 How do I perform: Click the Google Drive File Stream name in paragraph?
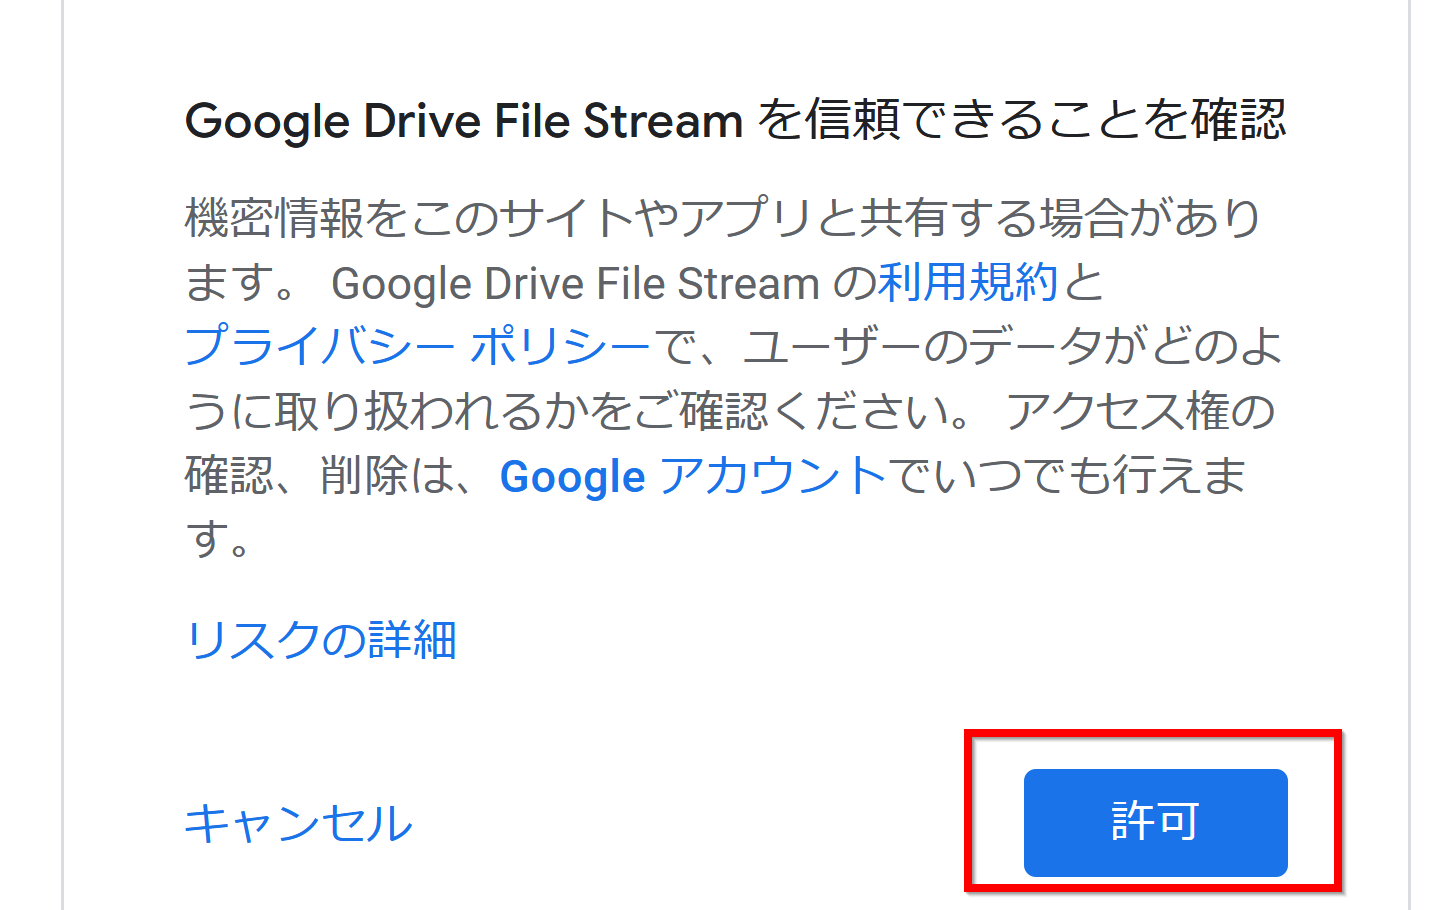[575, 283]
